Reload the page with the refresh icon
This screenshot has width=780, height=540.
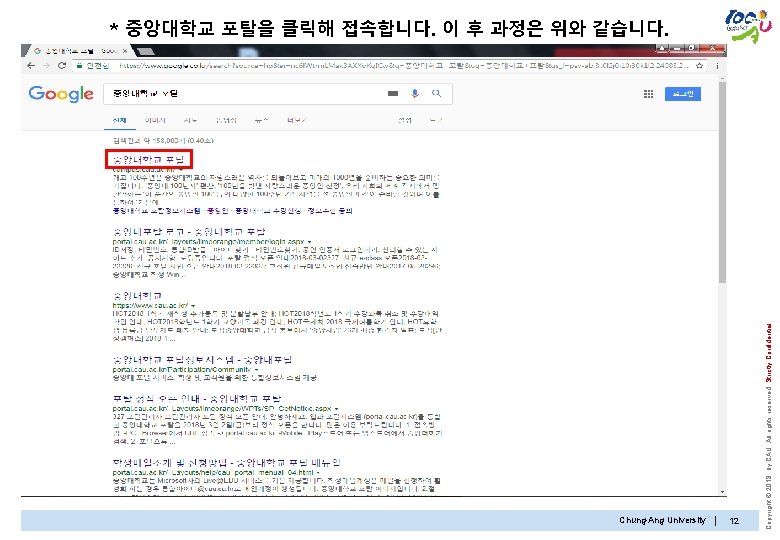pyautogui.click(x=62, y=66)
